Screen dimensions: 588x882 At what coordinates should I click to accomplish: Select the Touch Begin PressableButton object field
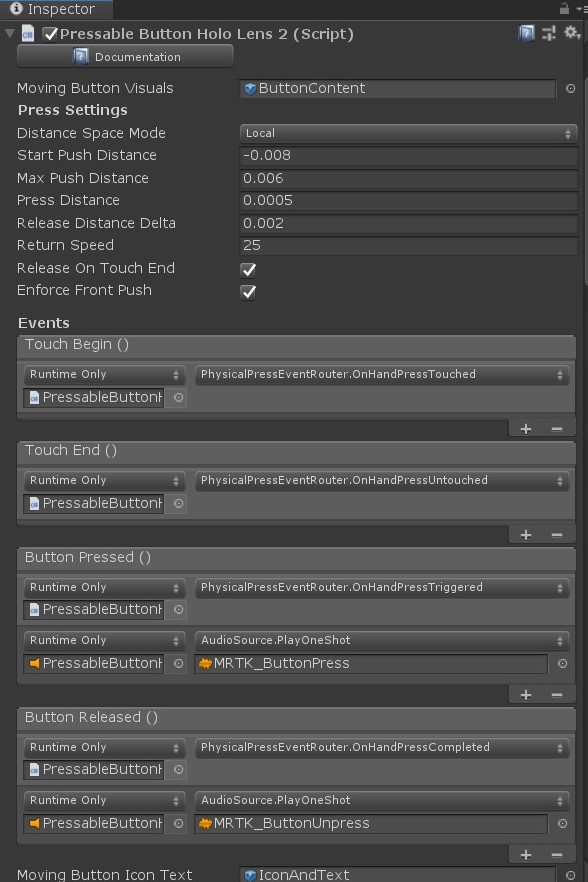click(94, 398)
